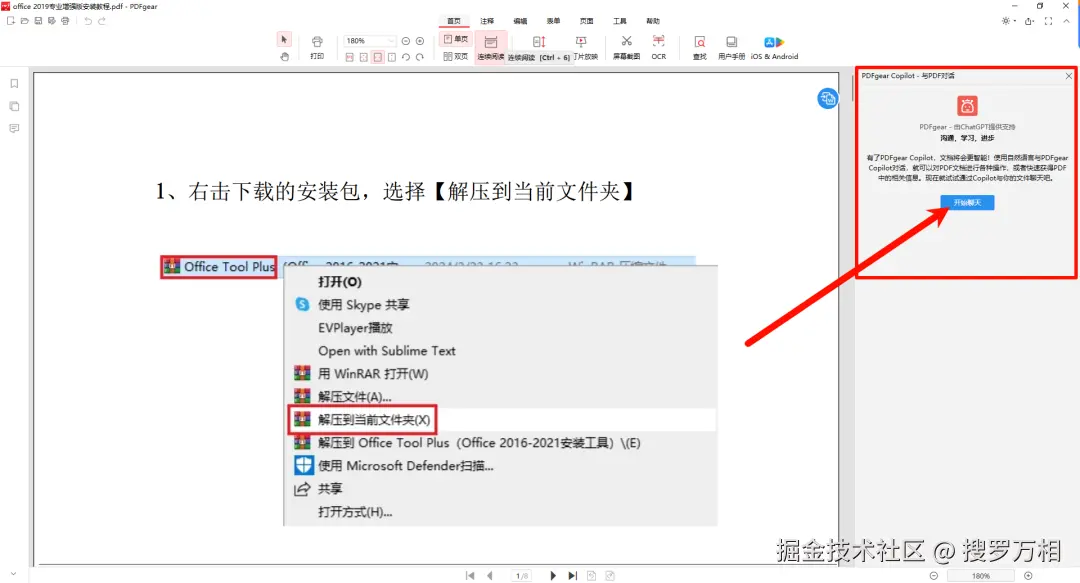
Task: Take a screenshot with 屏幕截图 tool
Action: [x=625, y=44]
